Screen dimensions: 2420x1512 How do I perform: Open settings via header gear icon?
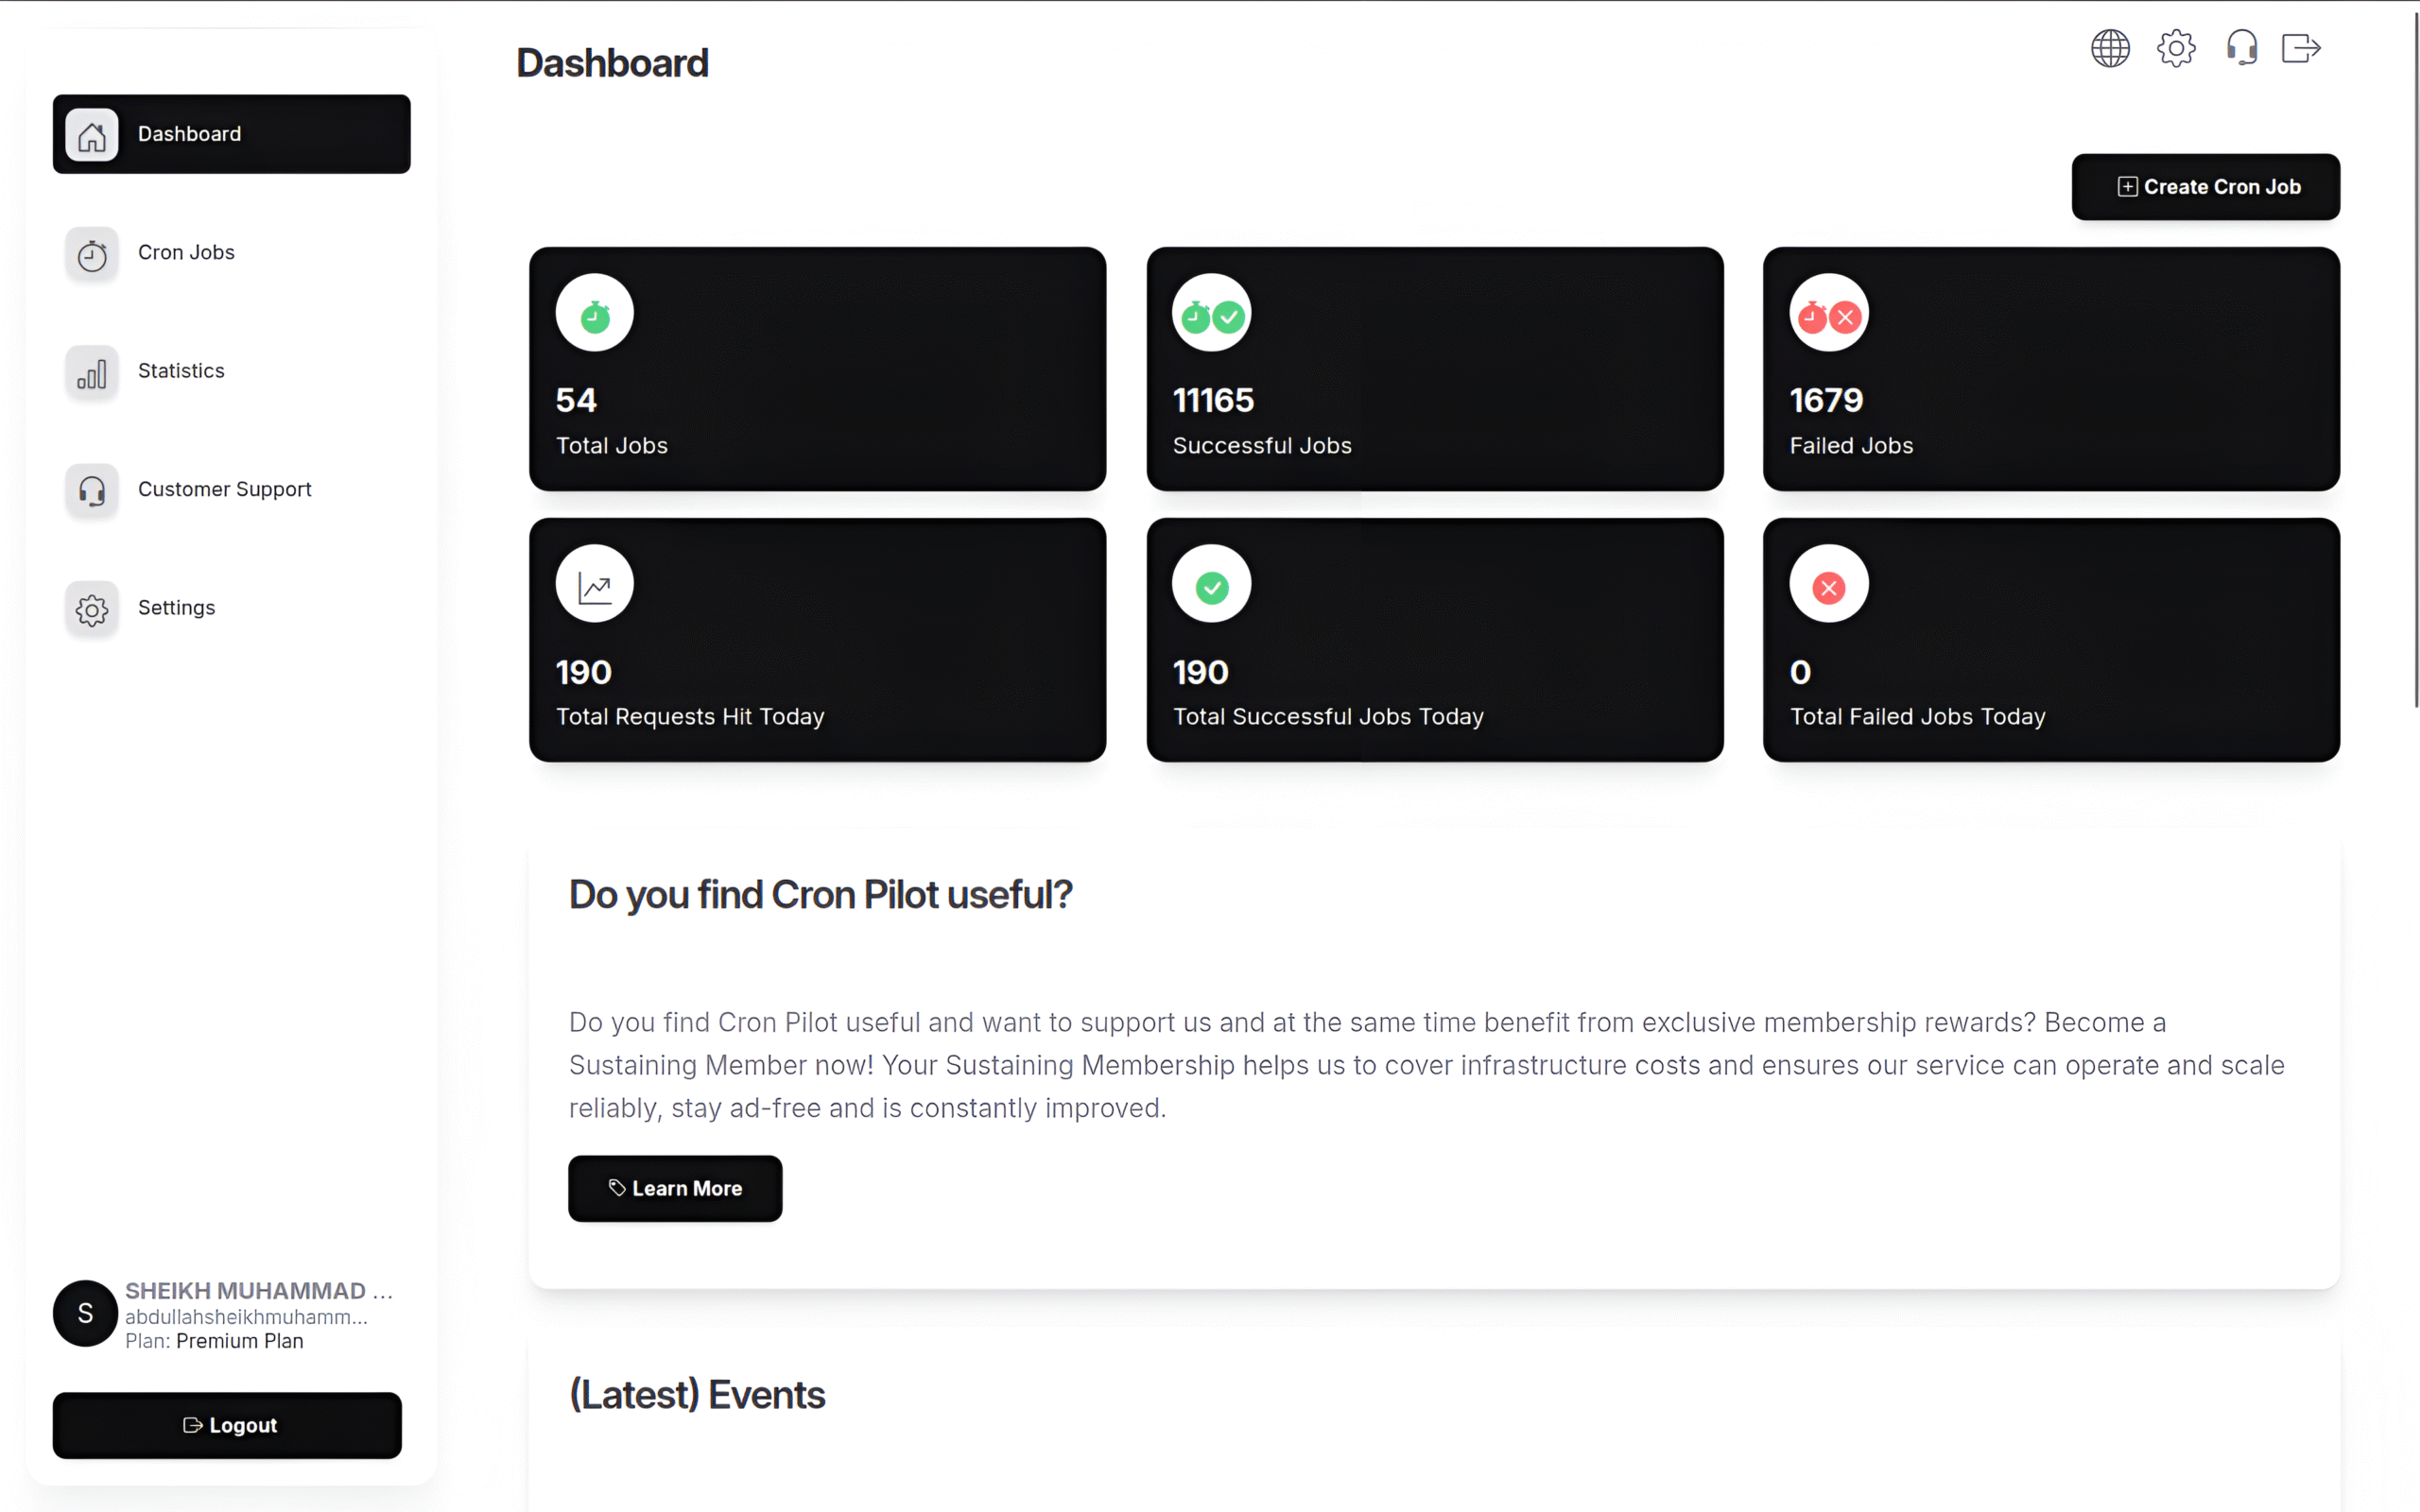point(2176,48)
